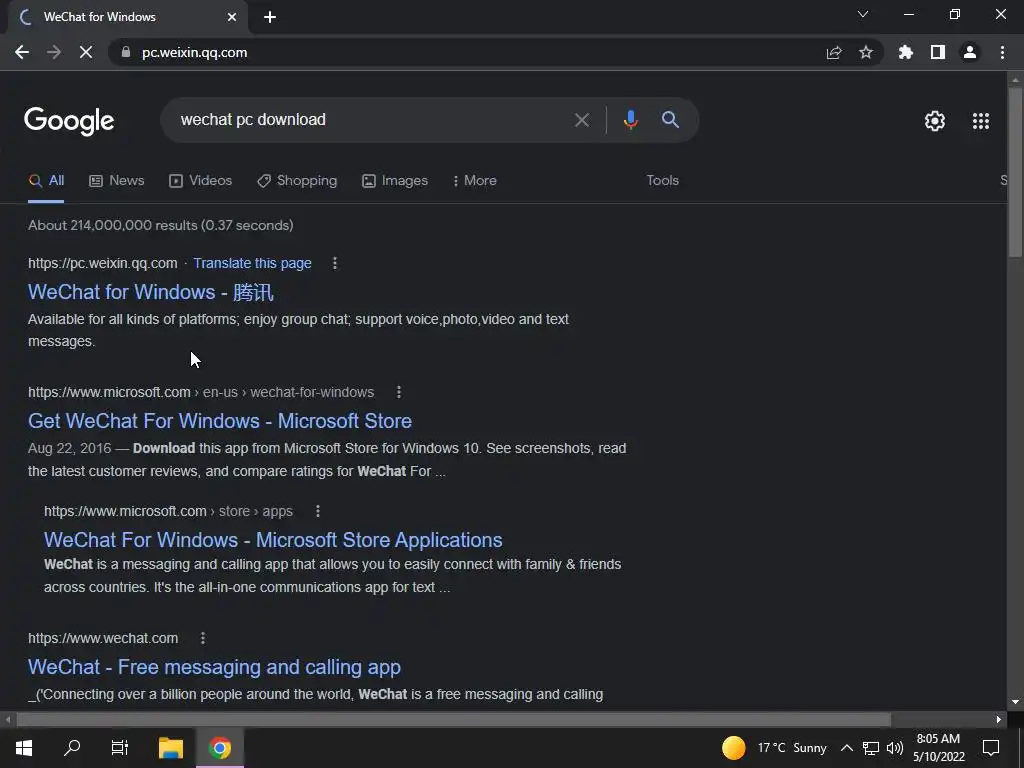Open the Chrome three-dot menu
The height and width of the screenshot is (768, 1024).
tap(1002, 52)
